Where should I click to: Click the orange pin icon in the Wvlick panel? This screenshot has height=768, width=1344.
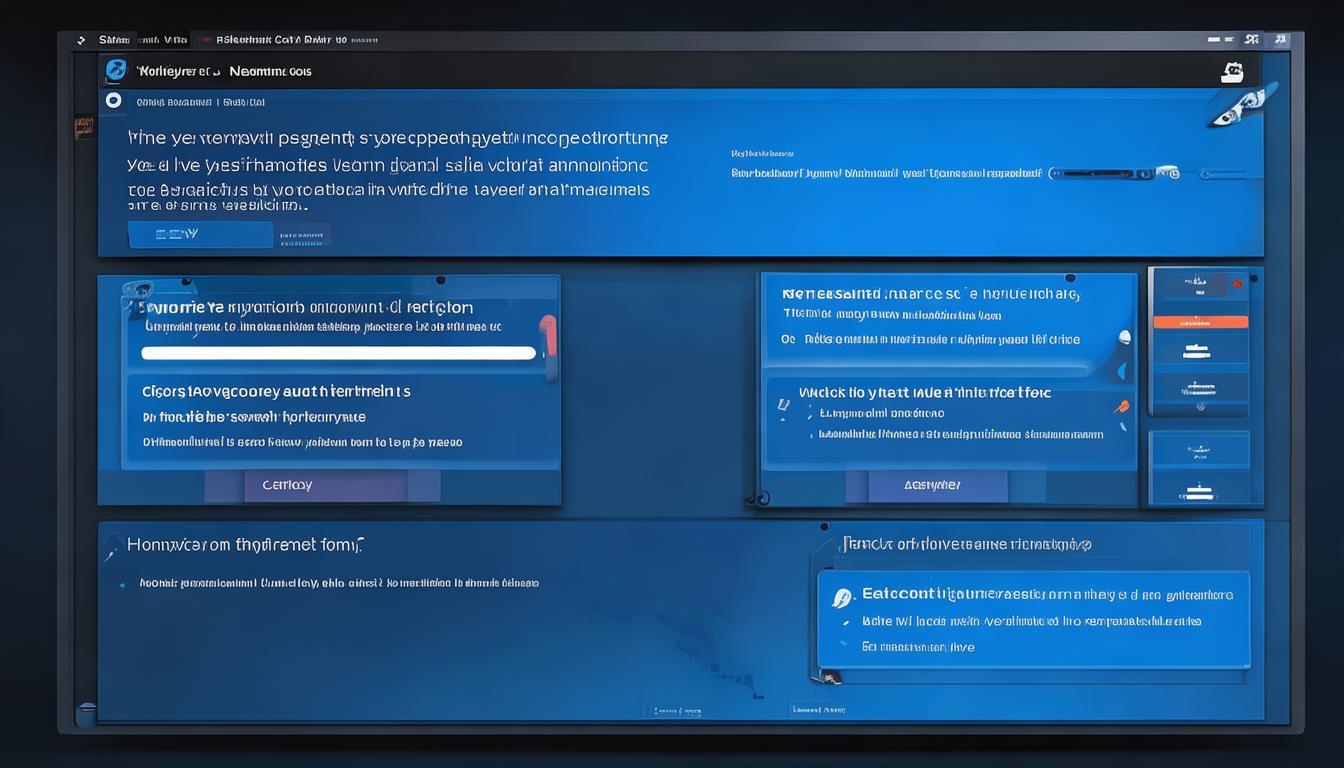(1121, 407)
